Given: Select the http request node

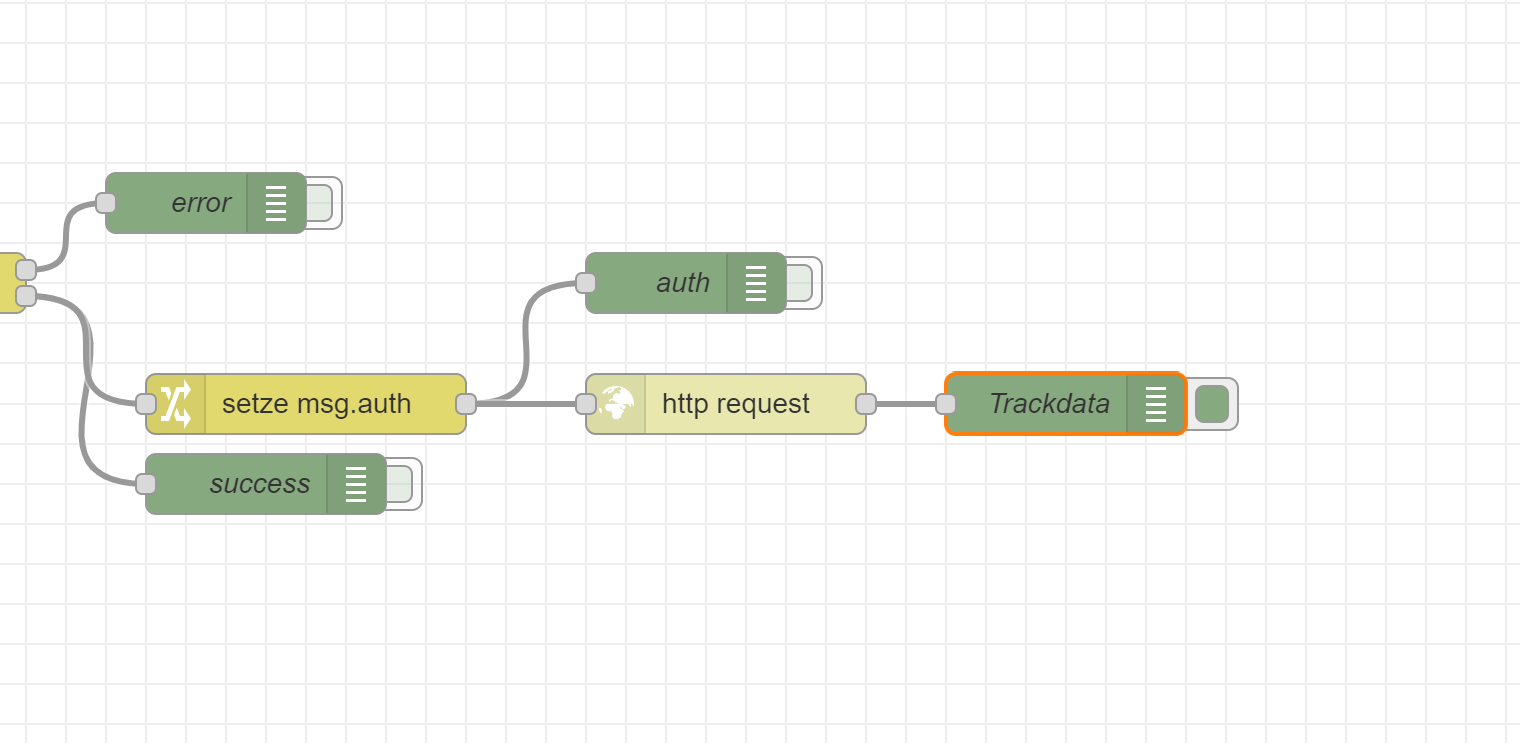Looking at the screenshot, I should [x=726, y=404].
